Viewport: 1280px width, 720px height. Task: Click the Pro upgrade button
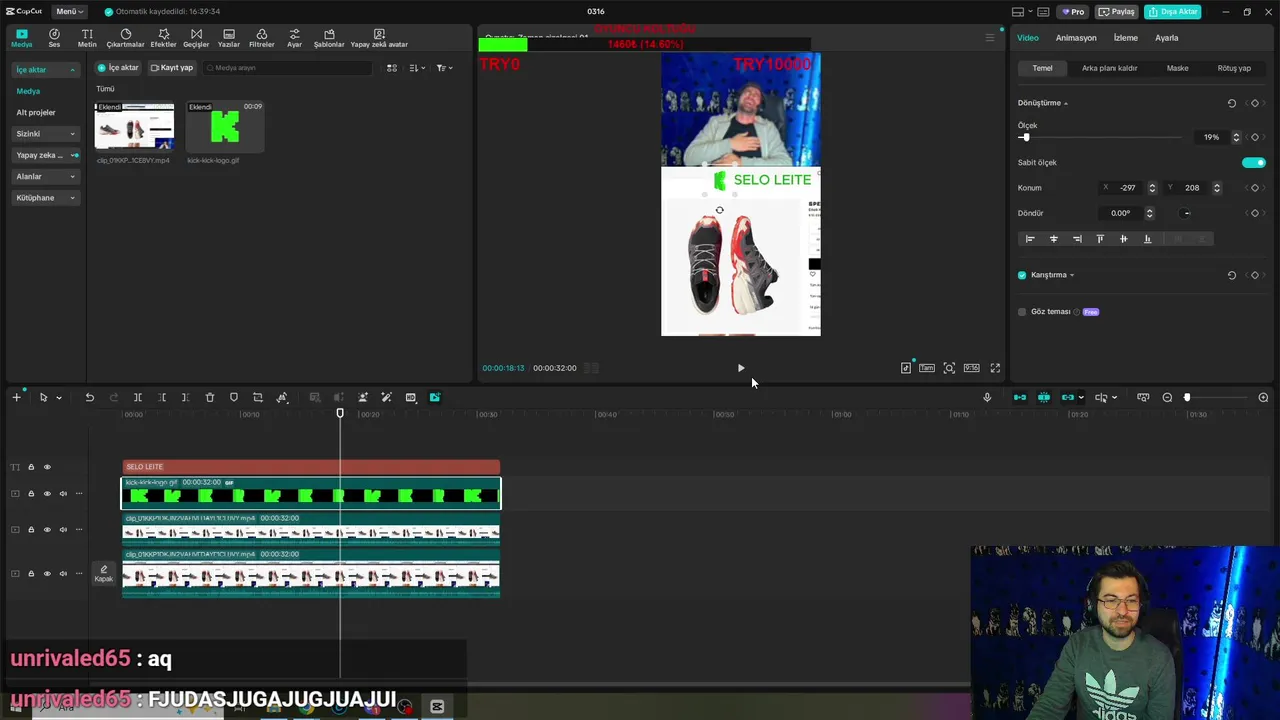click(x=1073, y=12)
